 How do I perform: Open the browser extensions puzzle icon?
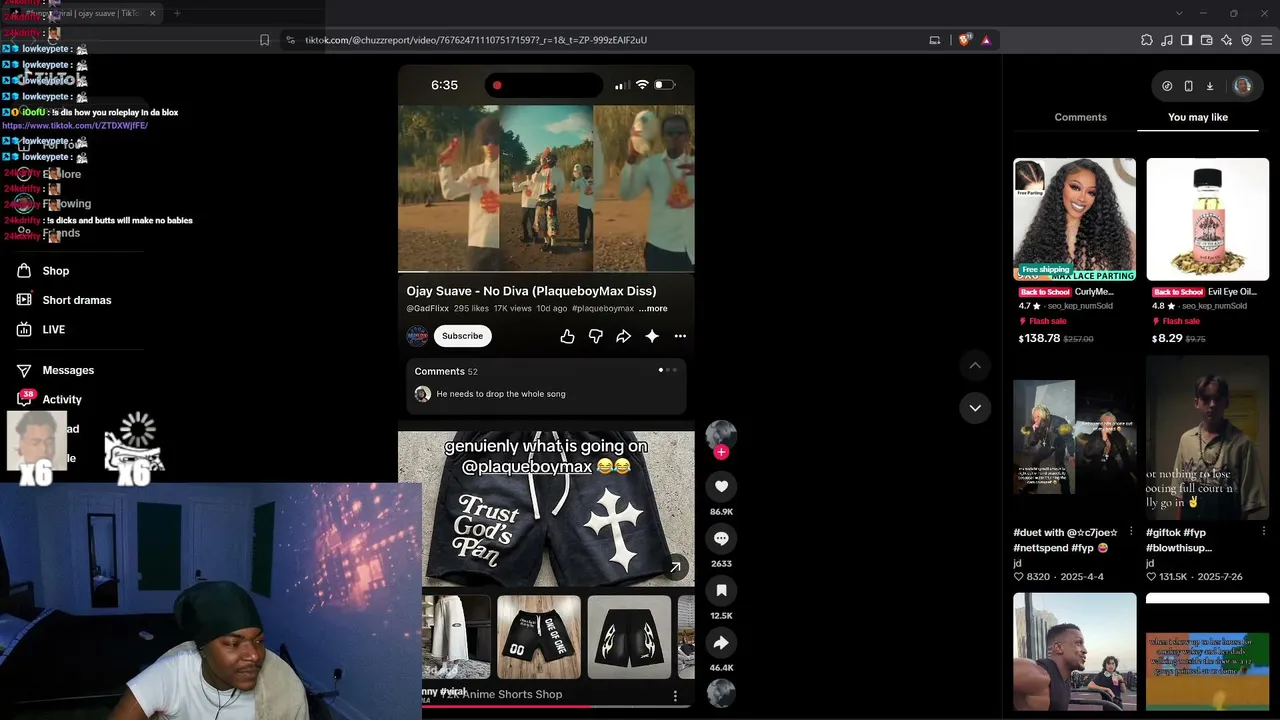point(1147,40)
